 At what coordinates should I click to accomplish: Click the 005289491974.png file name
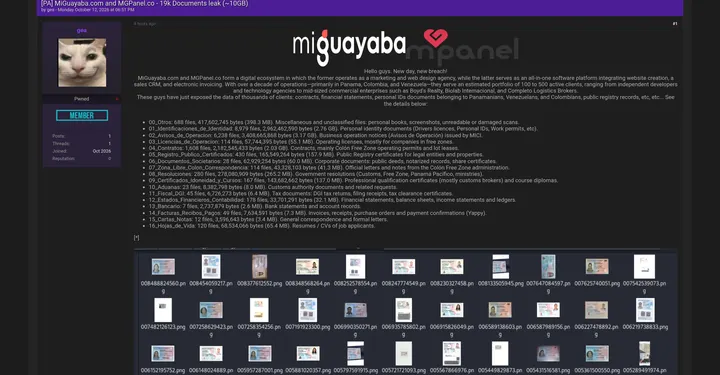tap(645, 370)
